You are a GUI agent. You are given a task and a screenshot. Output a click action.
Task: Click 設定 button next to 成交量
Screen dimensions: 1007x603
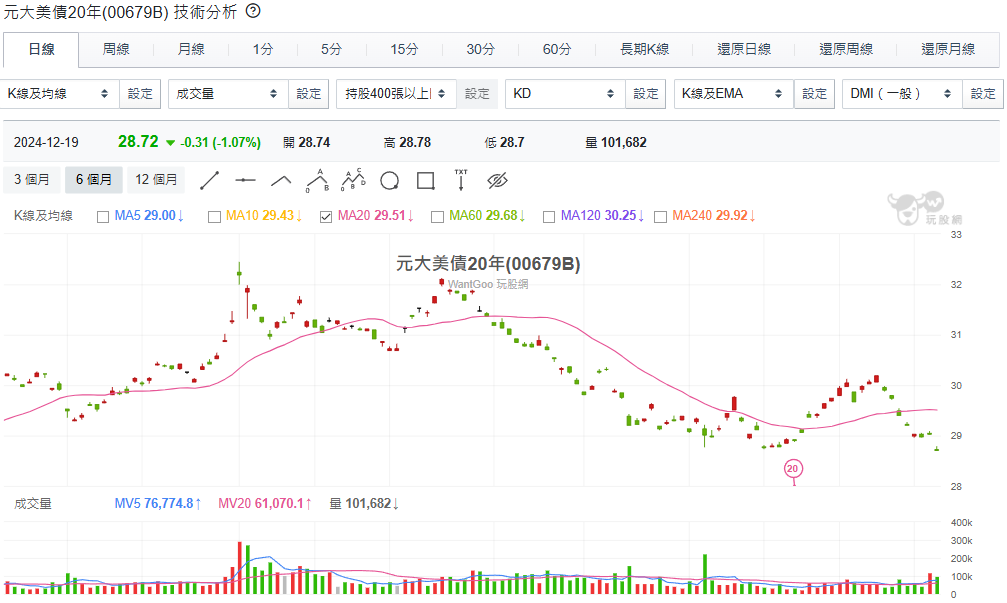309,94
